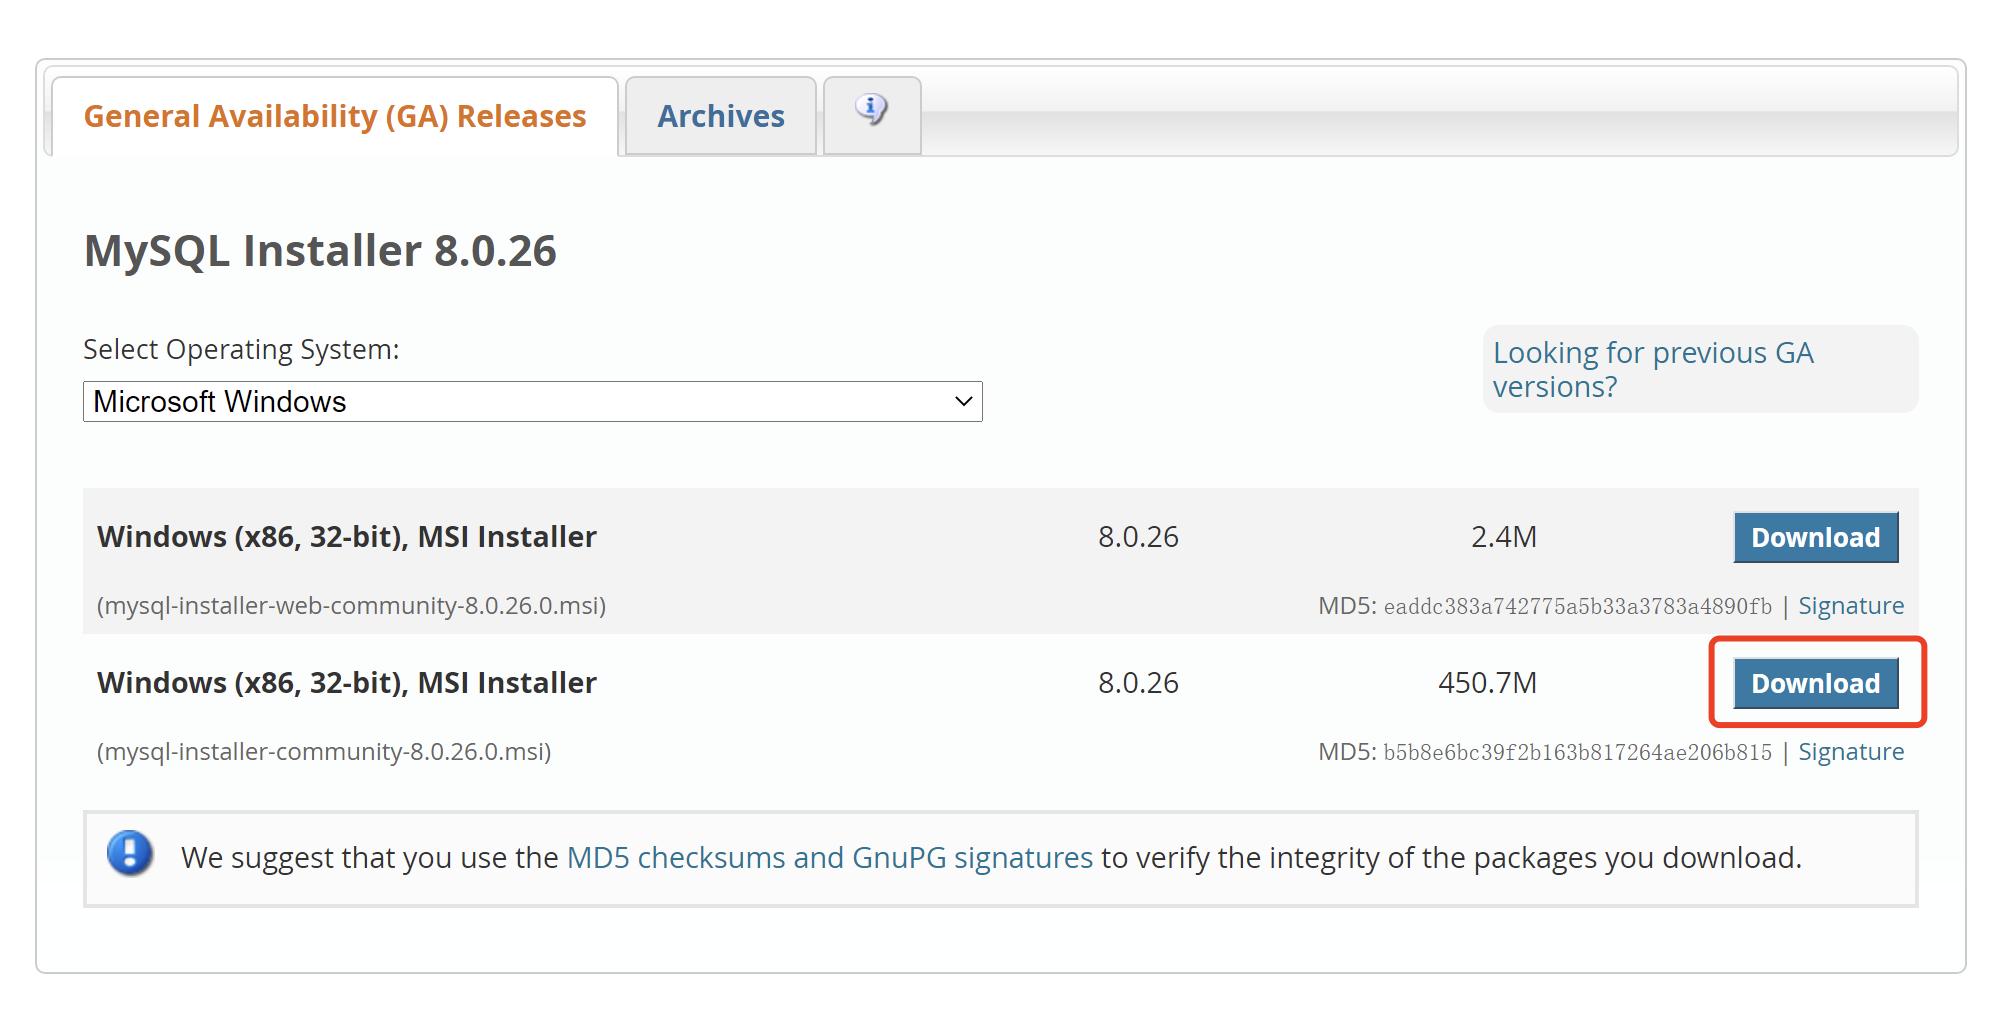Open Signature link for the web-community installer
Screen dimensions: 2016x1026
(1851, 606)
